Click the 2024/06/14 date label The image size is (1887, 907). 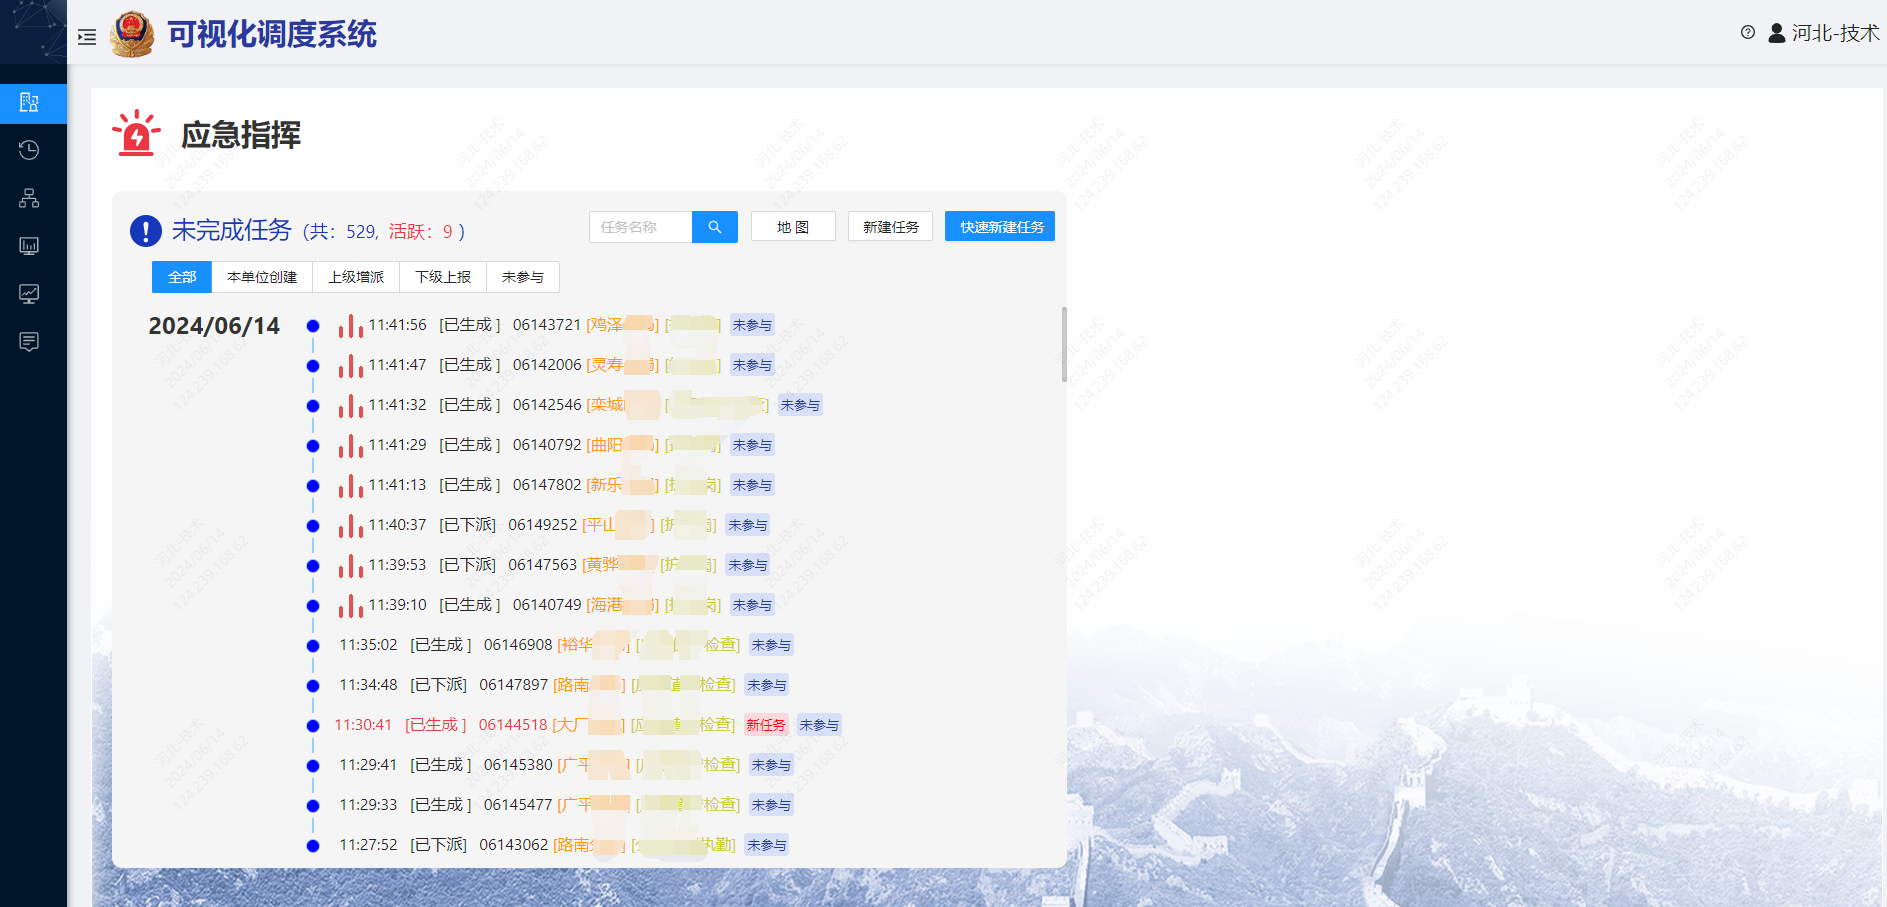[214, 326]
